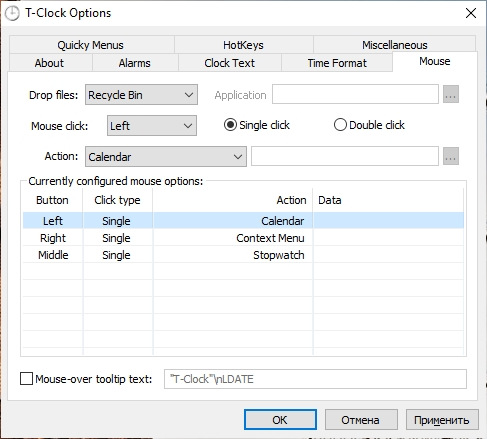Click browse button next to Application field
The height and width of the screenshot is (439, 487).
[451, 94]
